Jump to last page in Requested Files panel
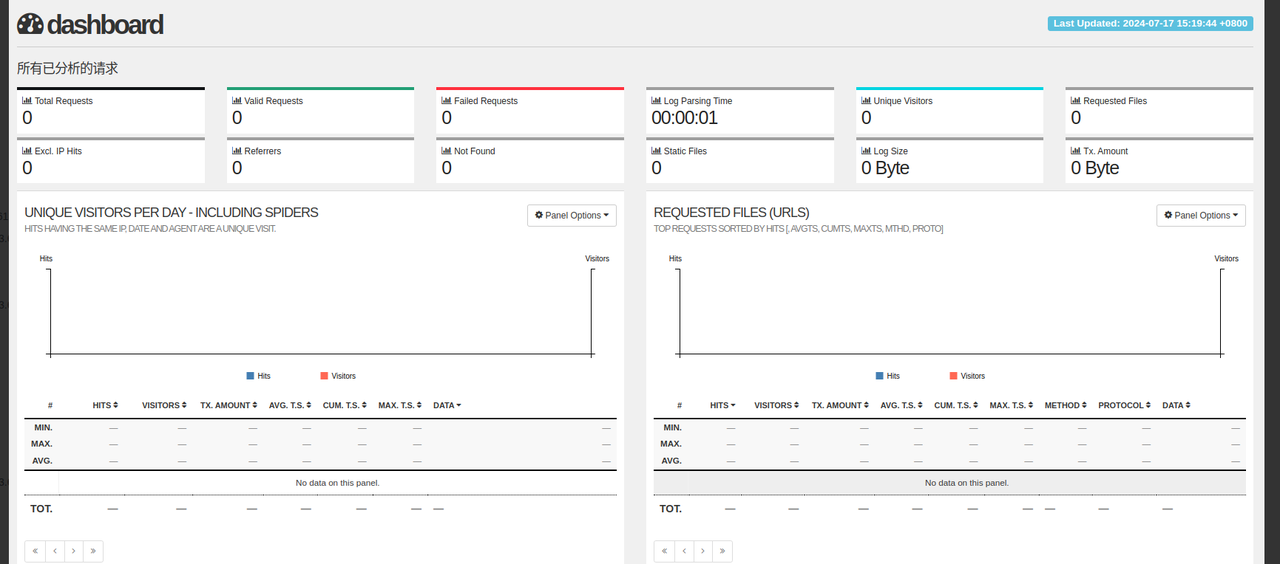Image resolution: width=1280 pixels, height=564 pixels. click(722, 551)
